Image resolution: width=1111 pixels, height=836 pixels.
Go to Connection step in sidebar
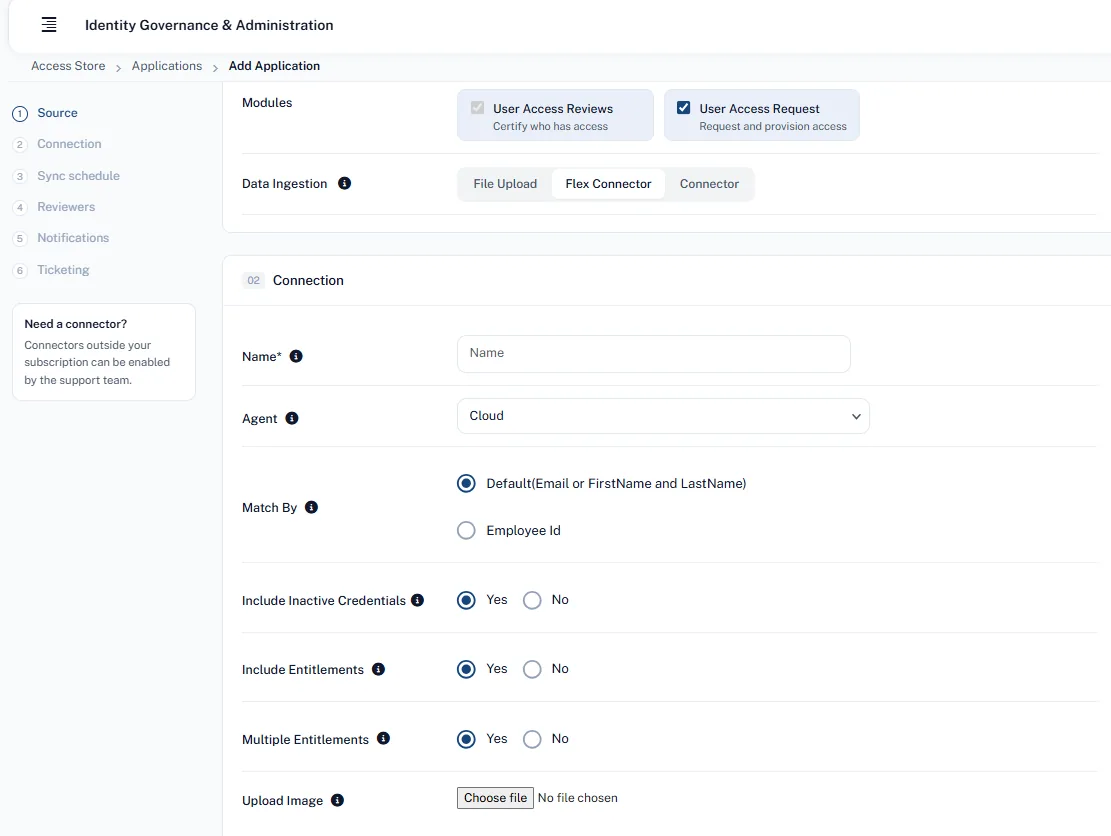click(x=69, y=144)
